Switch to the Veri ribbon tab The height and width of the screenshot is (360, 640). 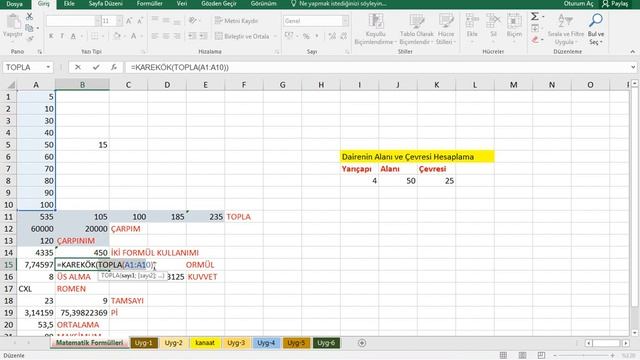182,4
